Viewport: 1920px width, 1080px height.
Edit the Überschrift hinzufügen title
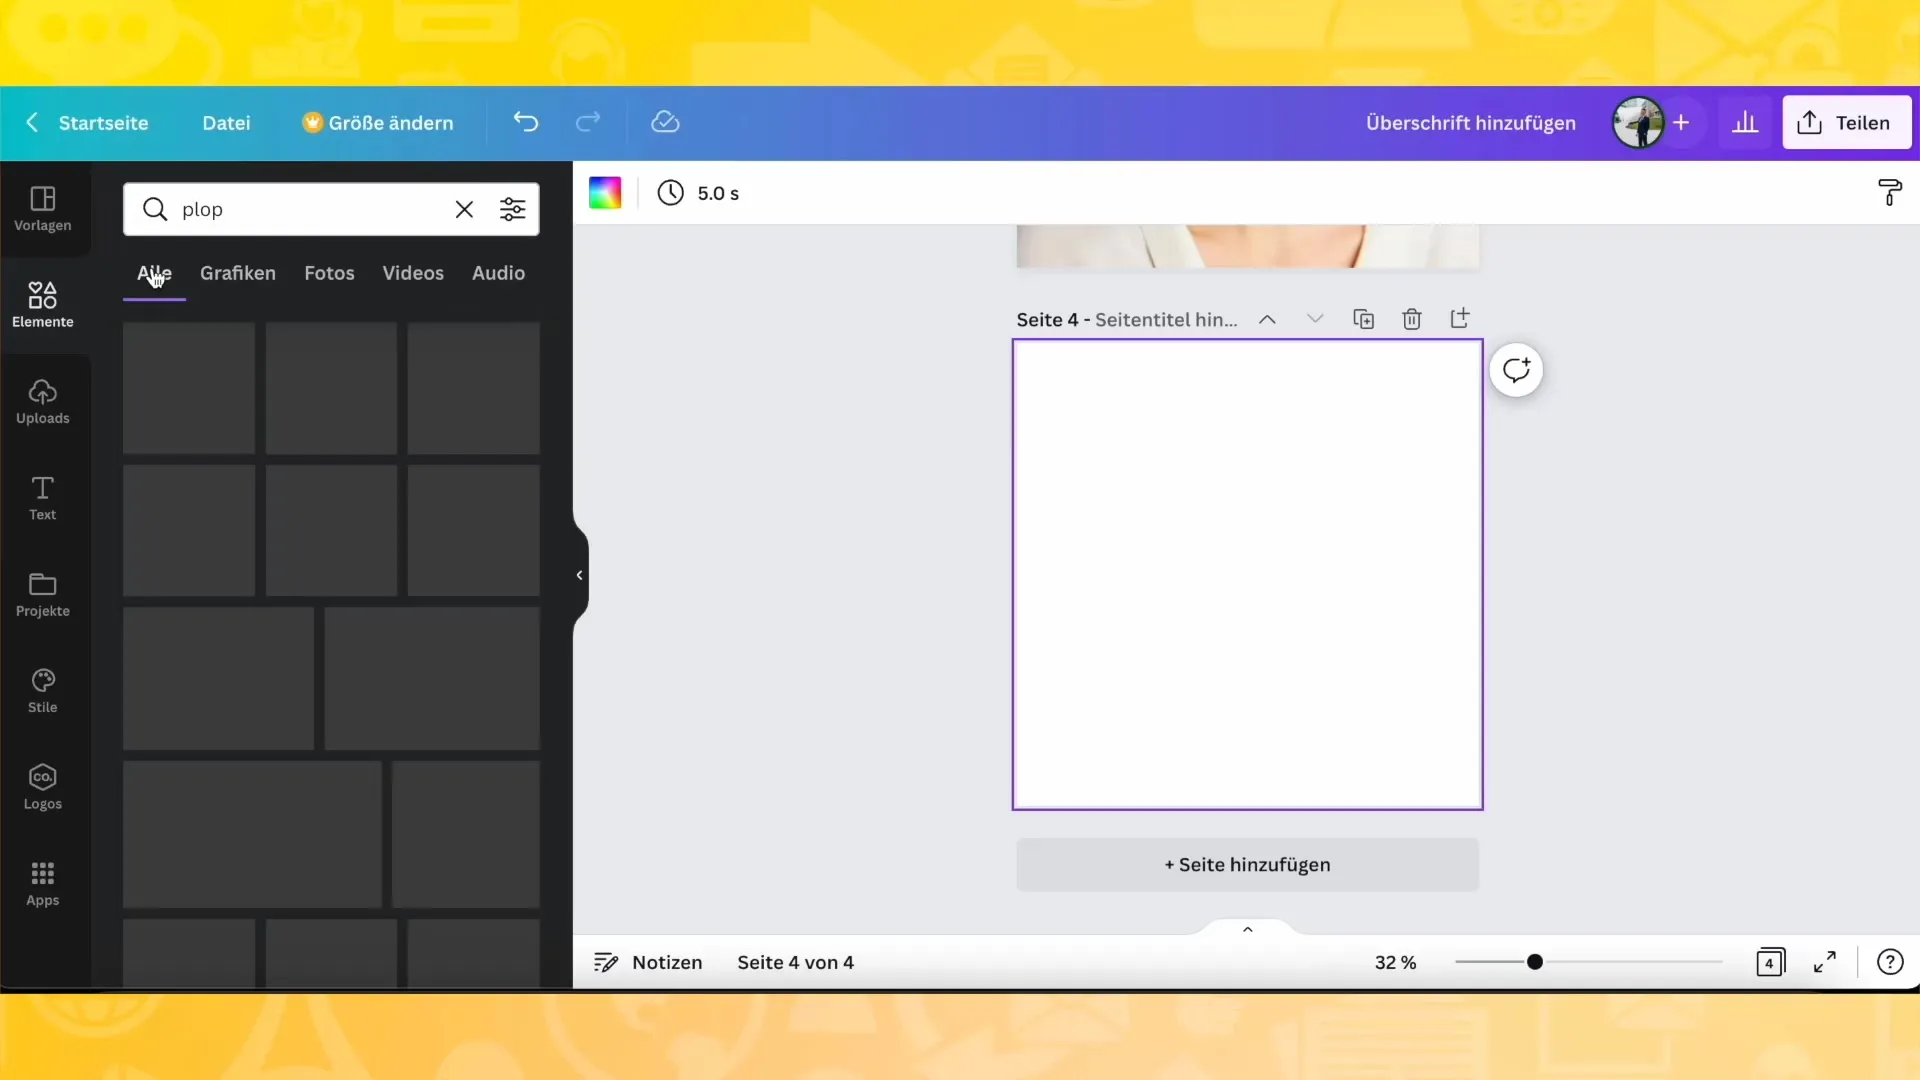[x=1470, y=123]
